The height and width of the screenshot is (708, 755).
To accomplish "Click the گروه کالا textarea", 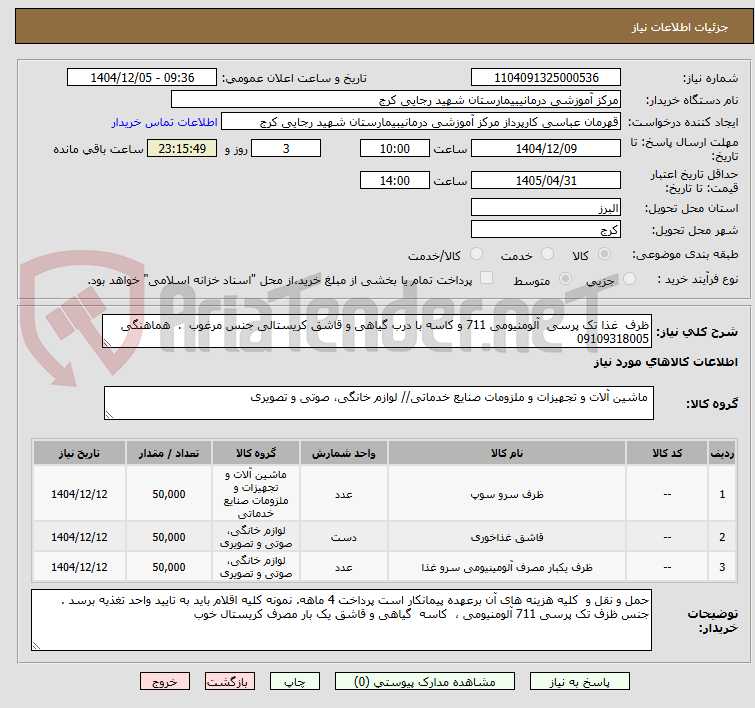I will (379, 403).
